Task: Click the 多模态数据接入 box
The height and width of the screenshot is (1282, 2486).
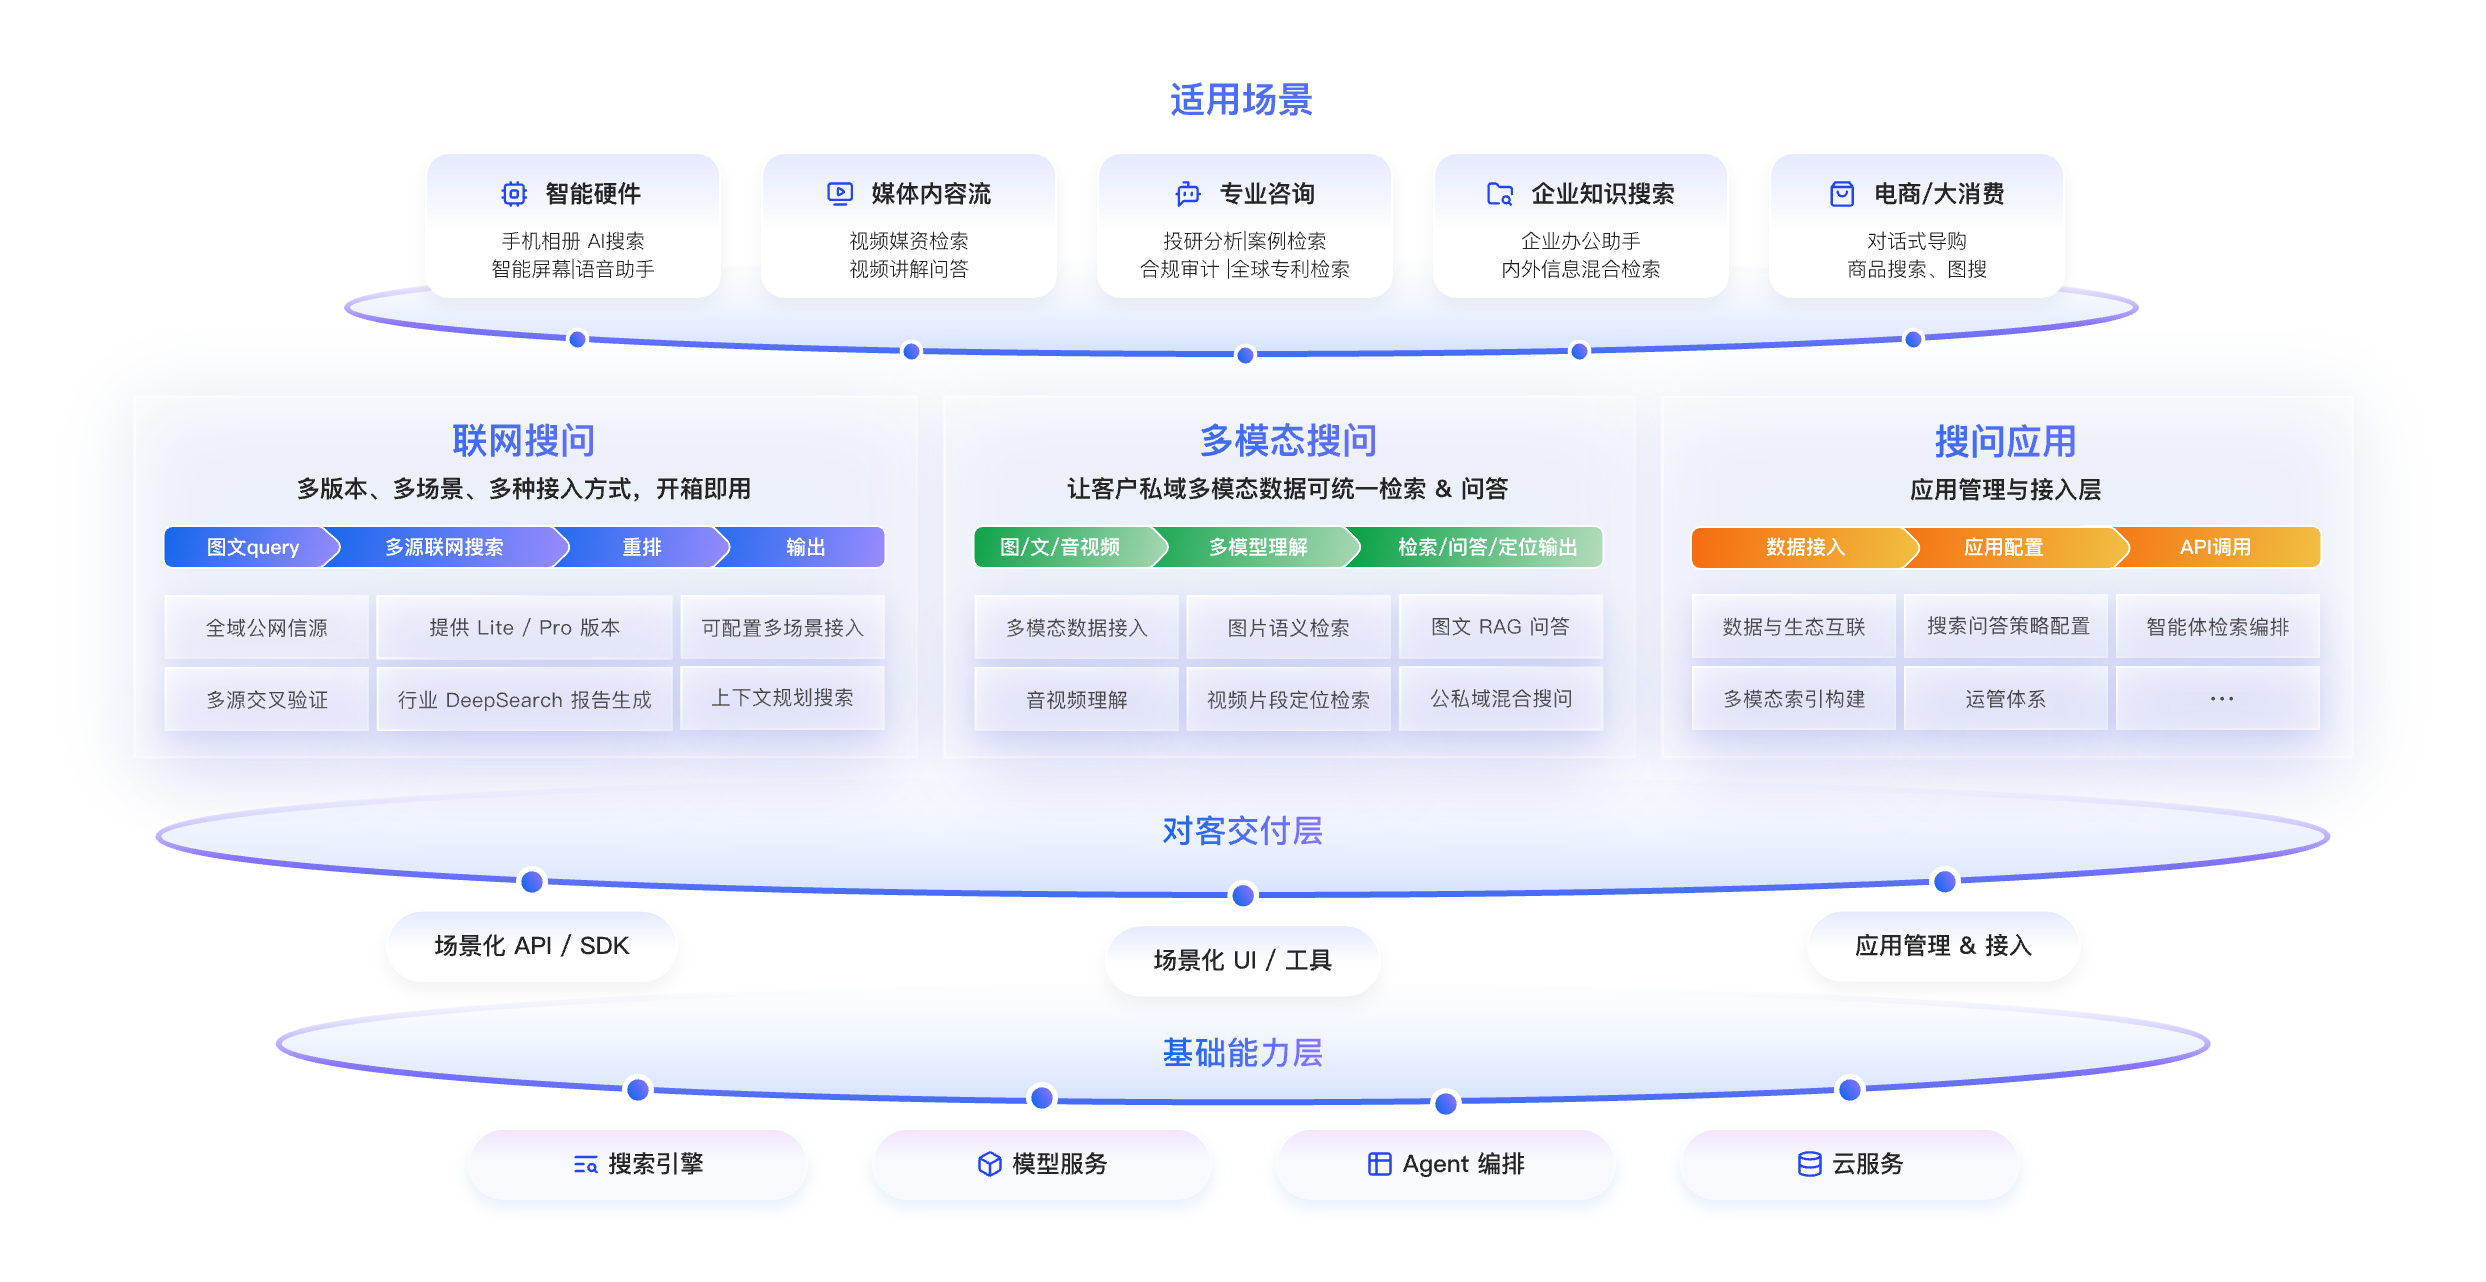Action: click(x=1077, y=628)
